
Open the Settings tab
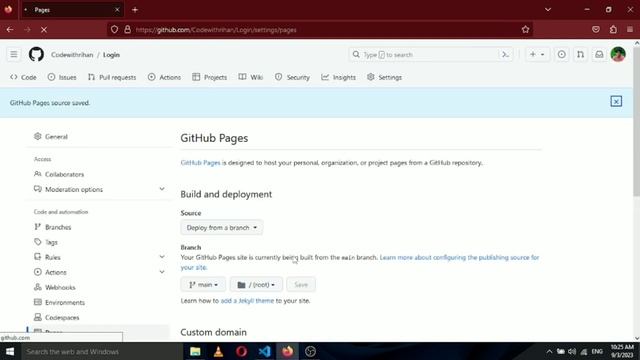[x=384, y=77]
